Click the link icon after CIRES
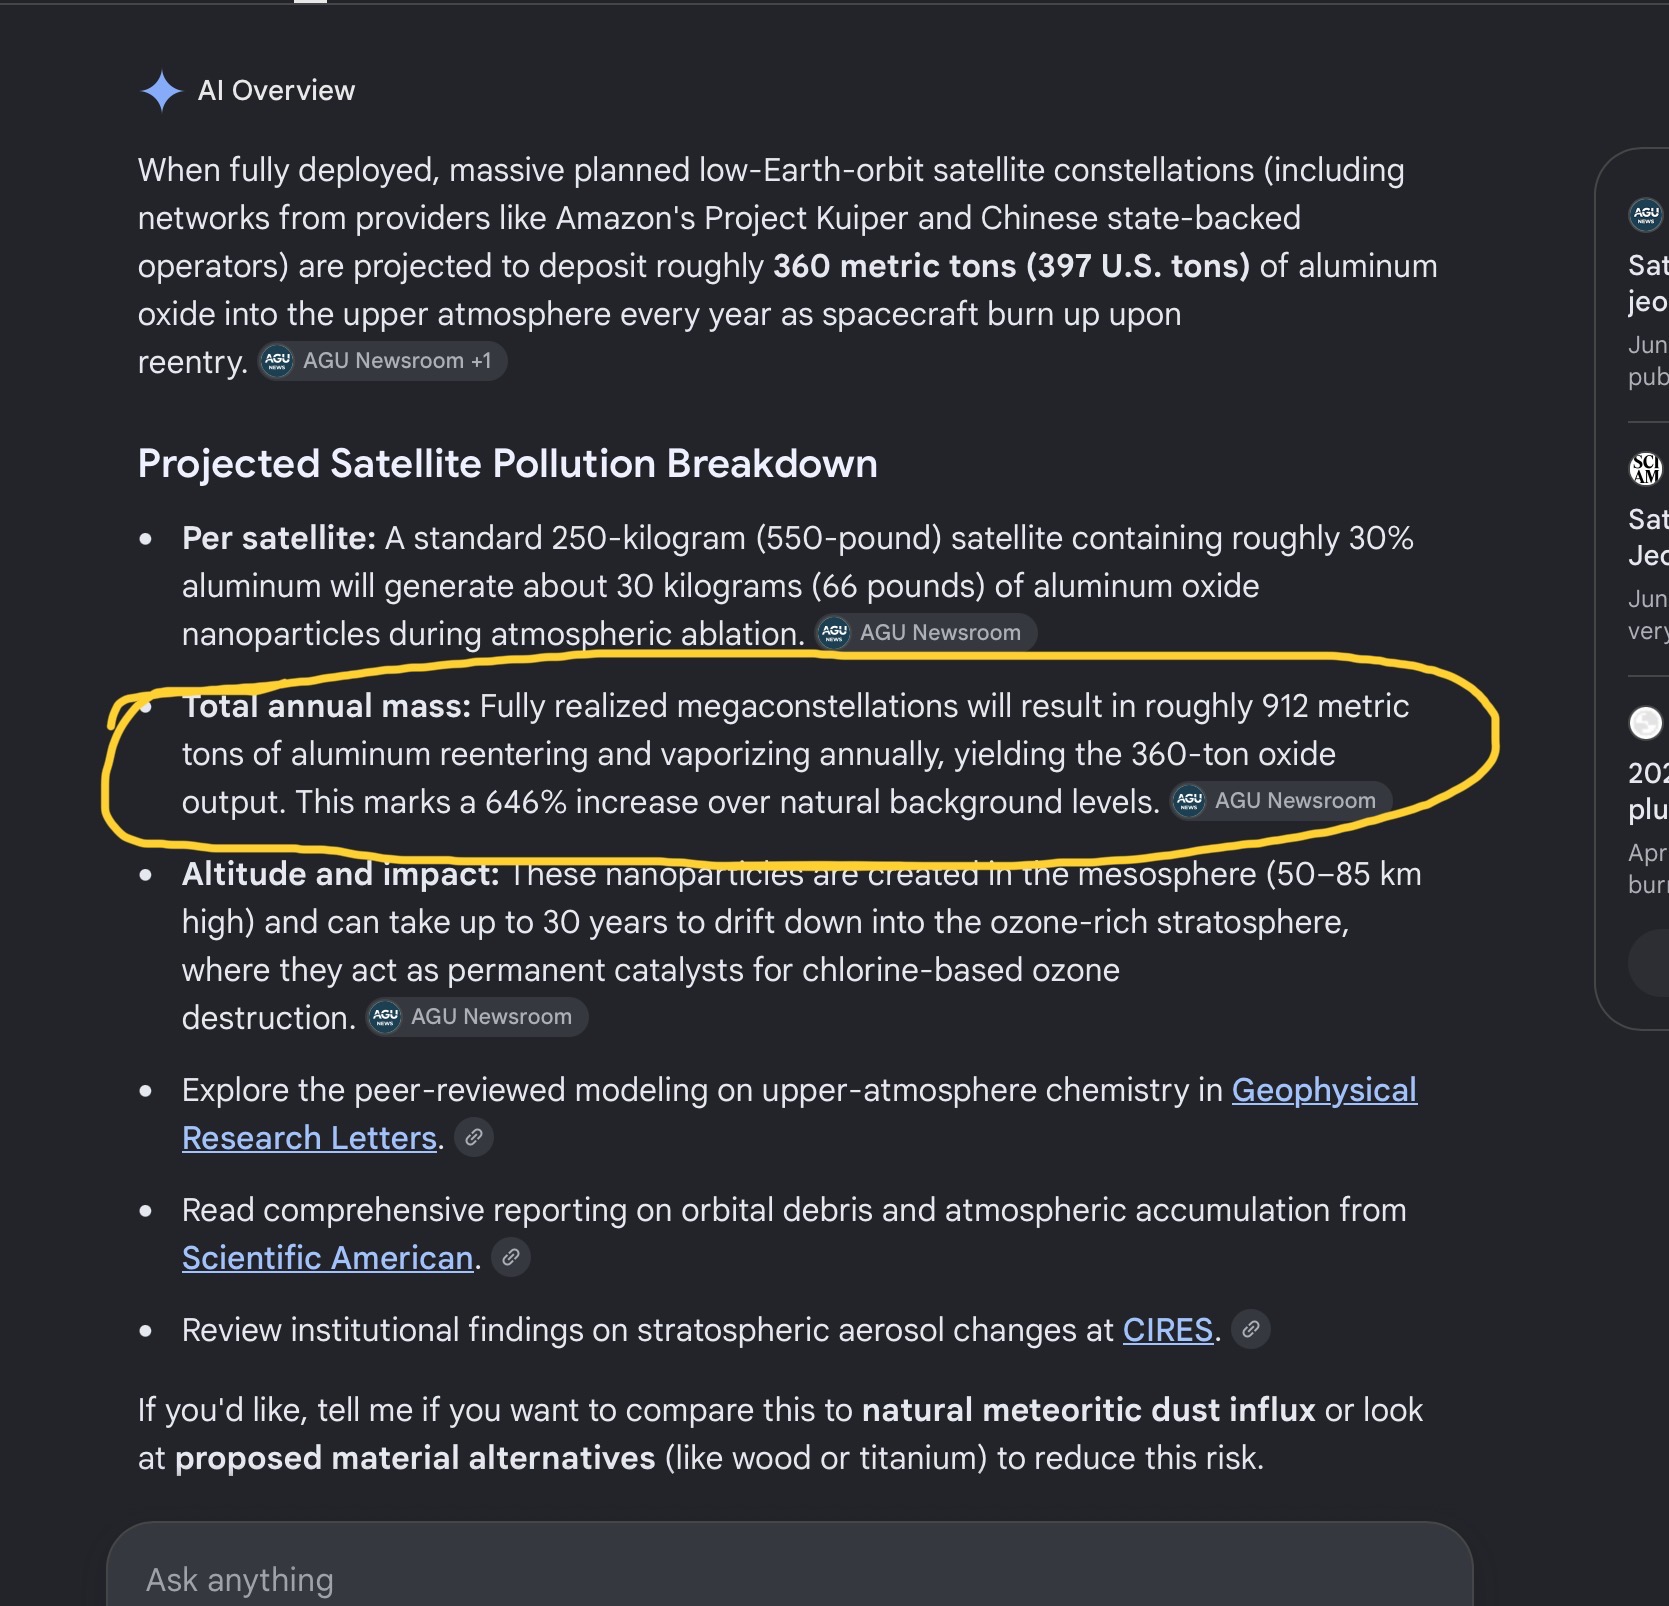The image size is (1669, 1606). [x=1250, y=1329]
